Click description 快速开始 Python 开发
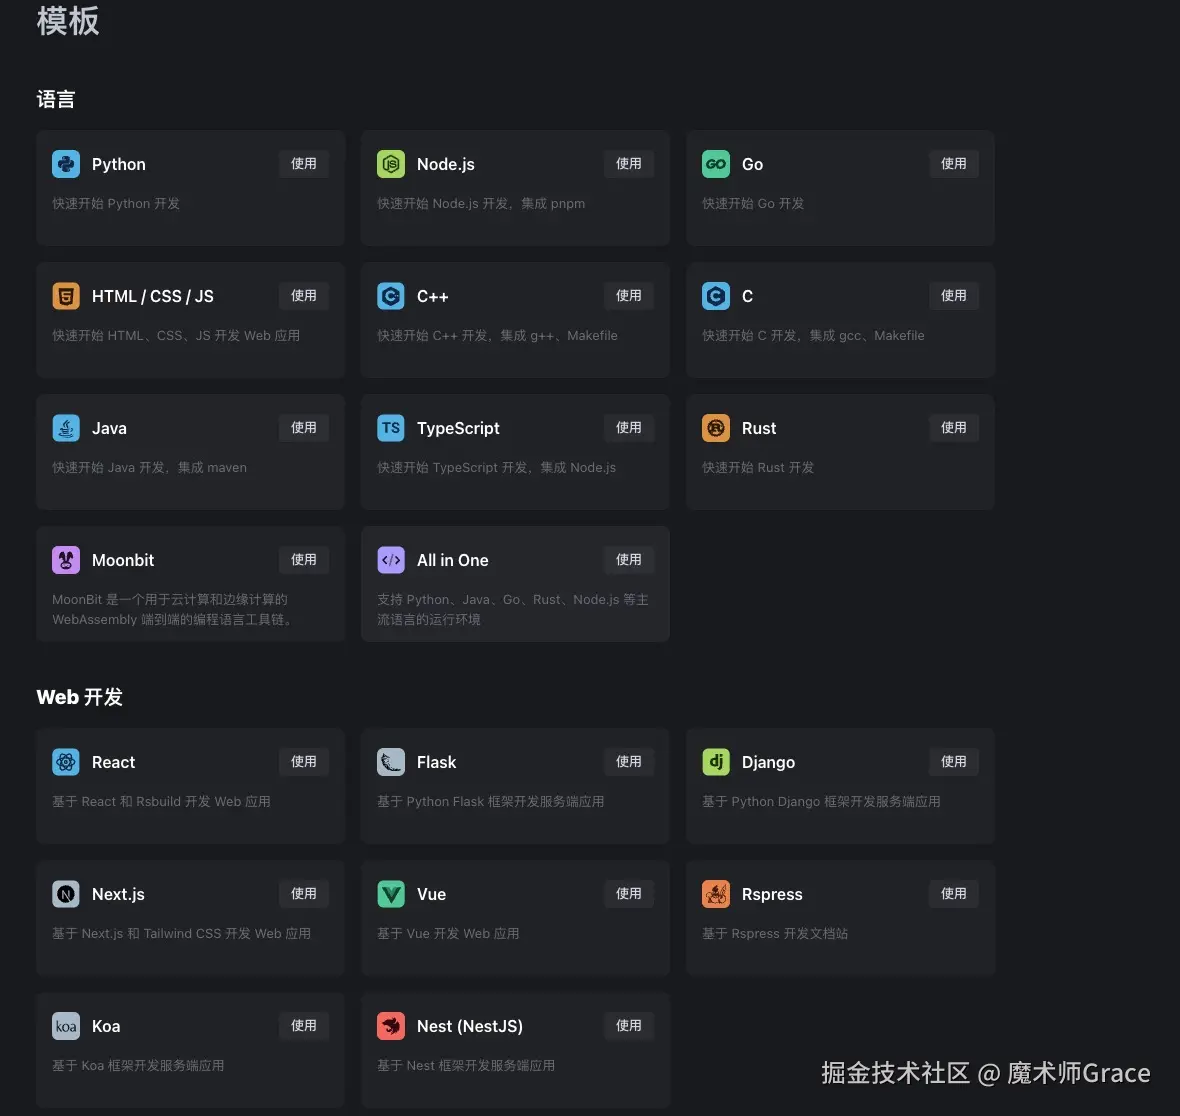The width and height of the screenshot is (1180, 1116). [116, 204]
